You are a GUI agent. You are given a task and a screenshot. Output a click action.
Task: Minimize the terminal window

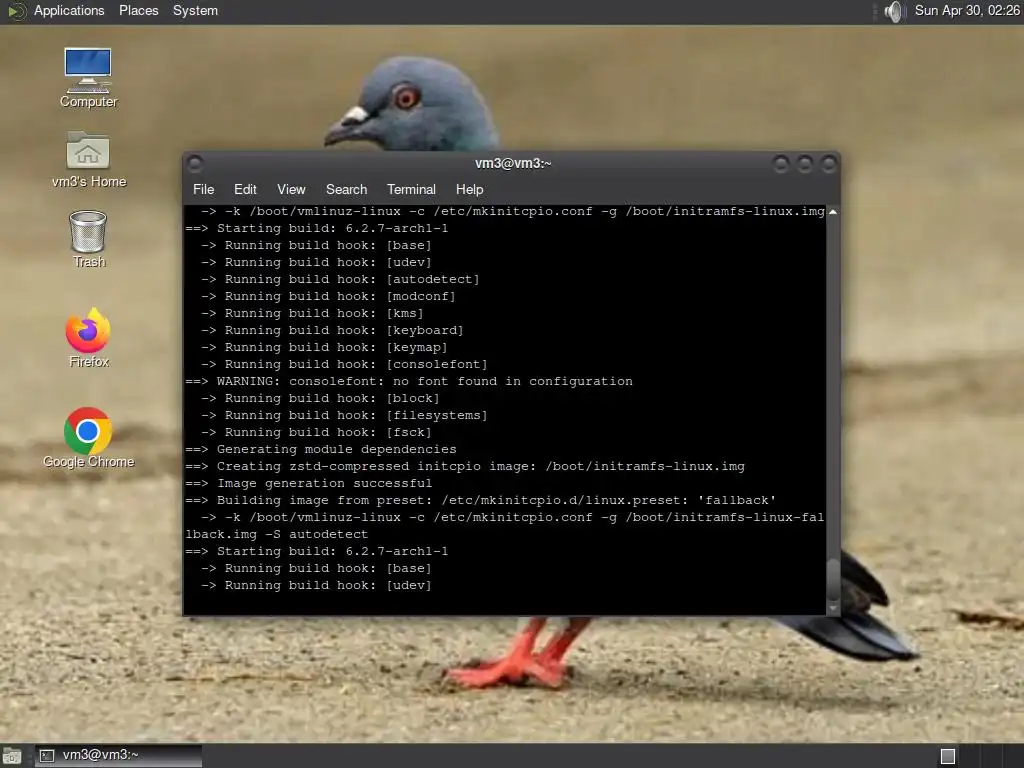click(x=780, y=164)
